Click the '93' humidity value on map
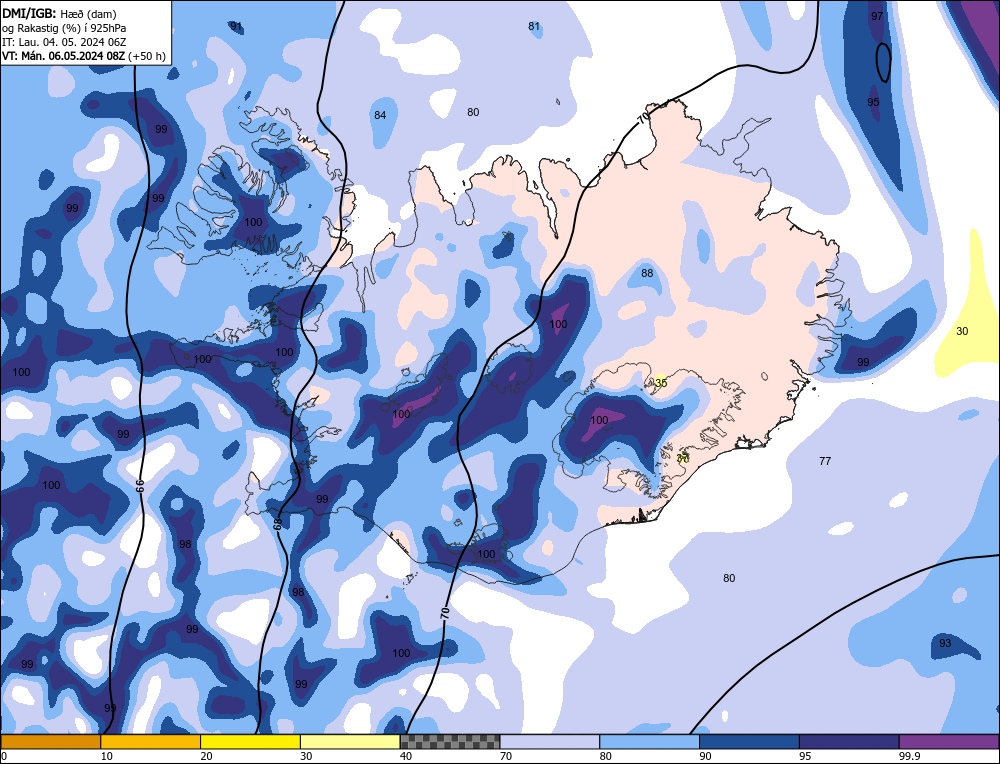The height and width of the screenshot is (764, 1000). point(945,643)
